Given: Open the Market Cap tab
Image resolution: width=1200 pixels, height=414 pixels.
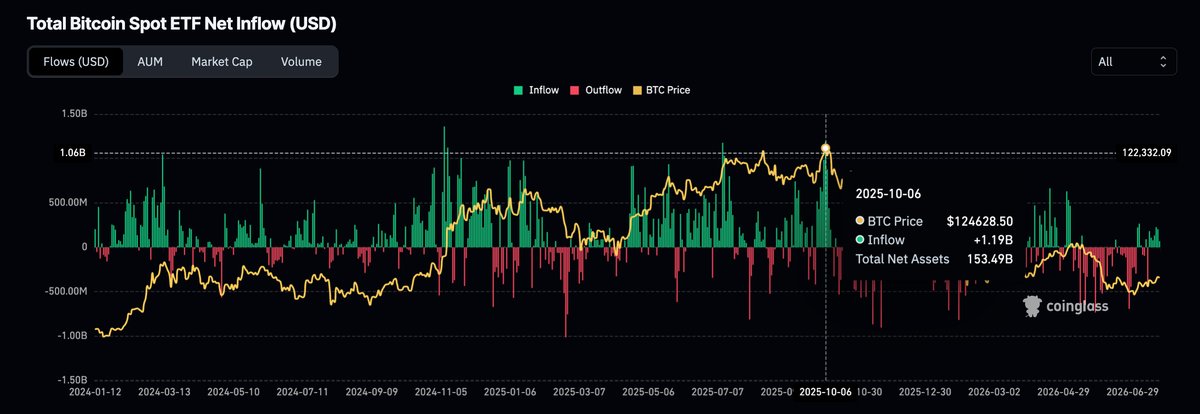Looking at the screenshot, I should (222, 61).
